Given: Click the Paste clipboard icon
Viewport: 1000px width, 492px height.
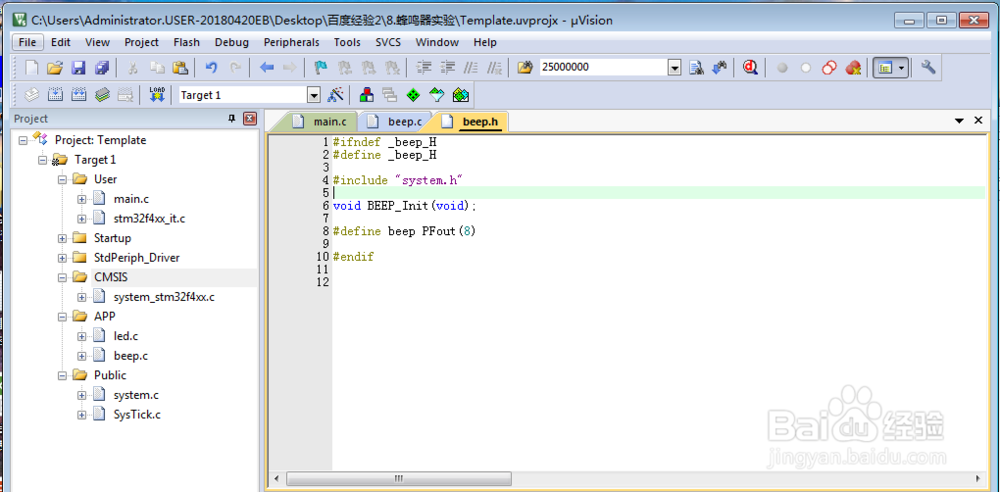Looking at the screenshot, I should coord(180,68).
